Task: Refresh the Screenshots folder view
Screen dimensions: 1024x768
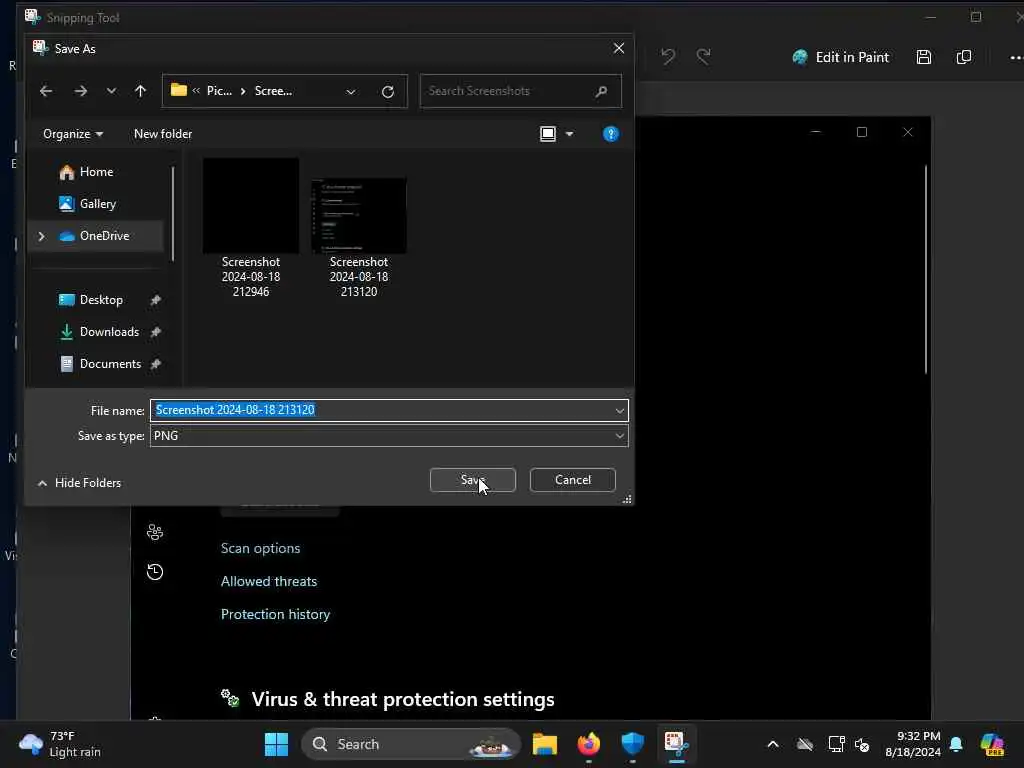Action: [388, 91]
